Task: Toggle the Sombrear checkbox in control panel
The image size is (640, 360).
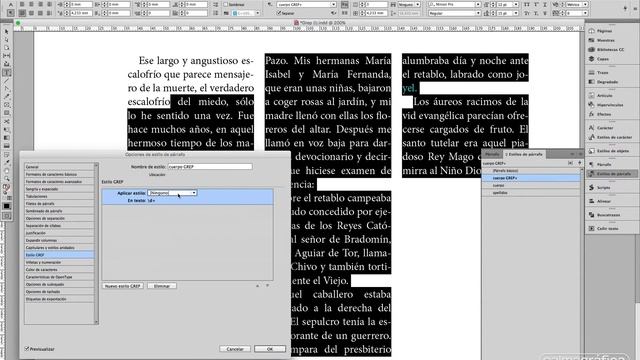Action: [x=226, y=4]
